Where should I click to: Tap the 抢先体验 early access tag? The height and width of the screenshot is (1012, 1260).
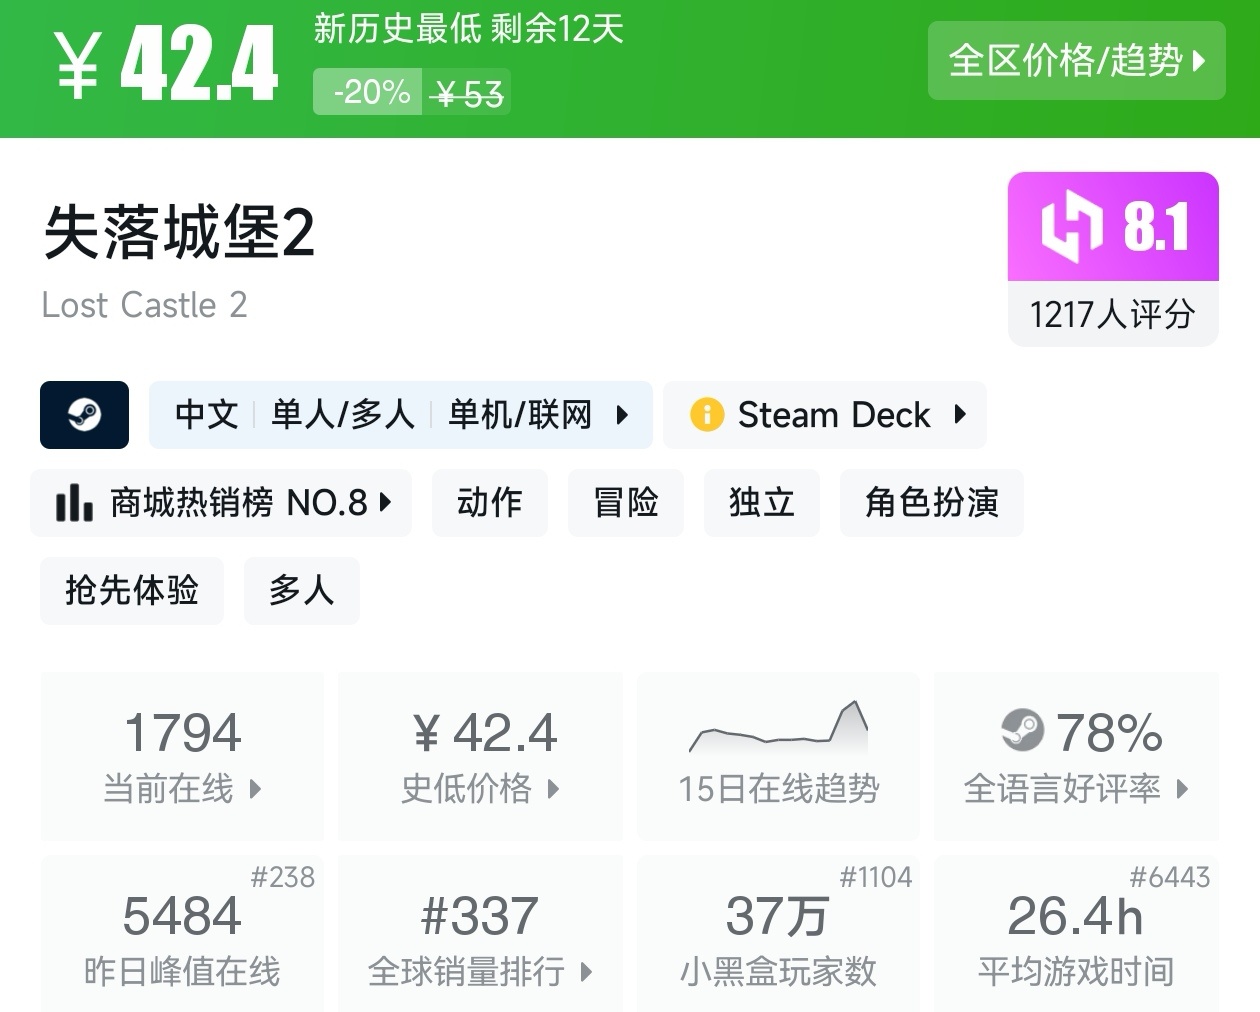pyautogui.click(x=132, y=591)
